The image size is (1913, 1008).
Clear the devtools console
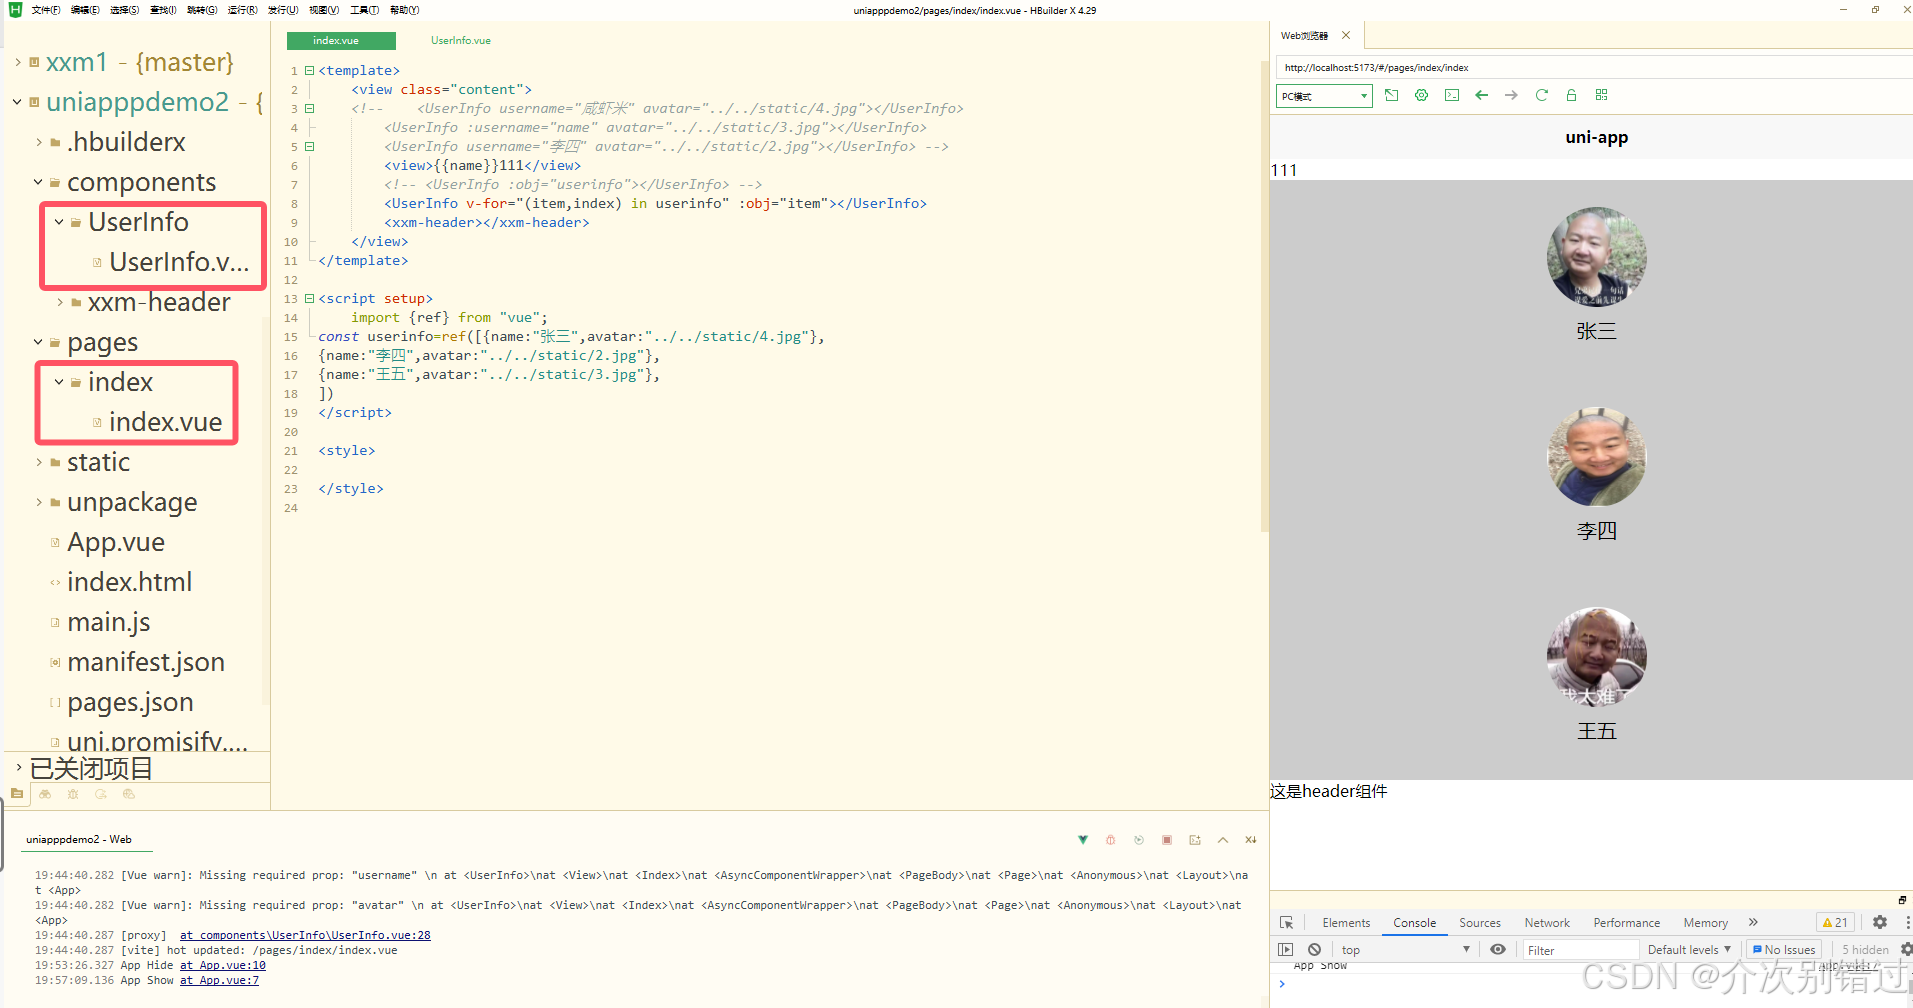tap(1314, 950)
